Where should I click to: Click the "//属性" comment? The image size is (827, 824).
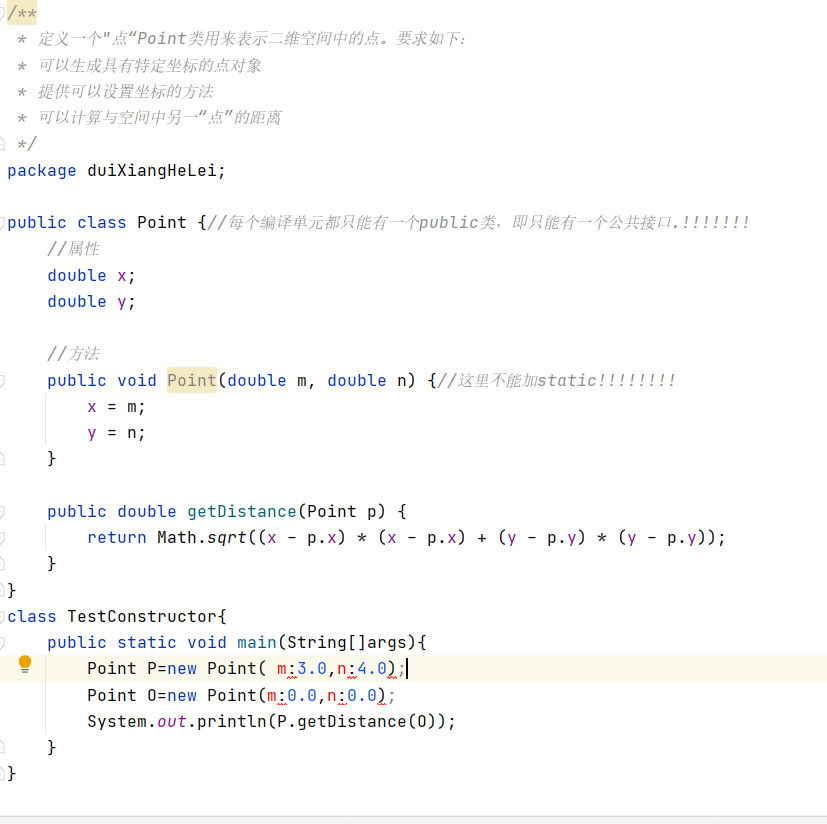point(73,248)
